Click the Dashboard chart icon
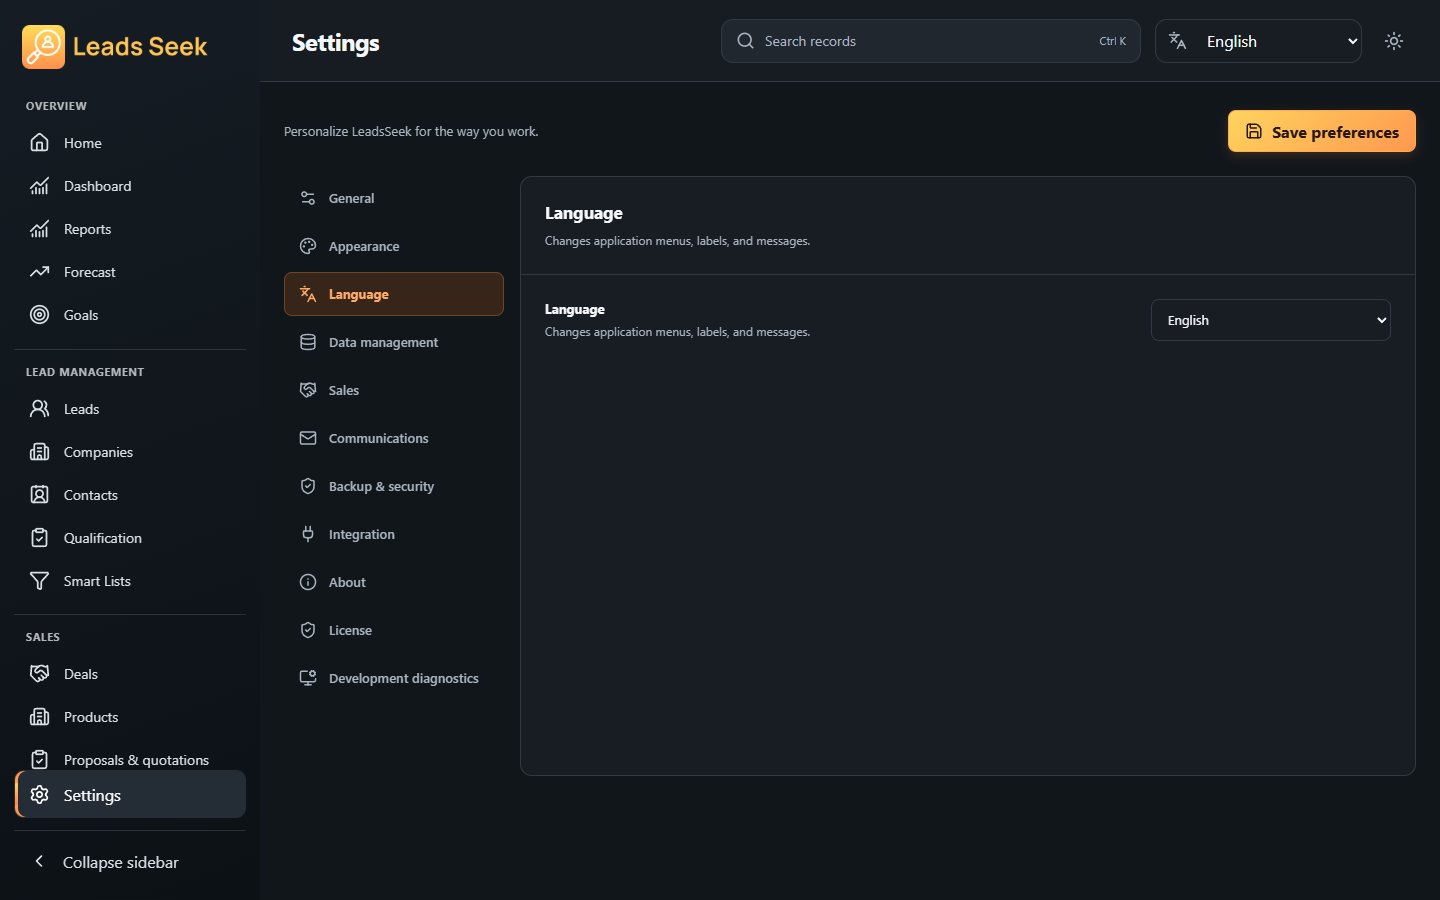 40,186
